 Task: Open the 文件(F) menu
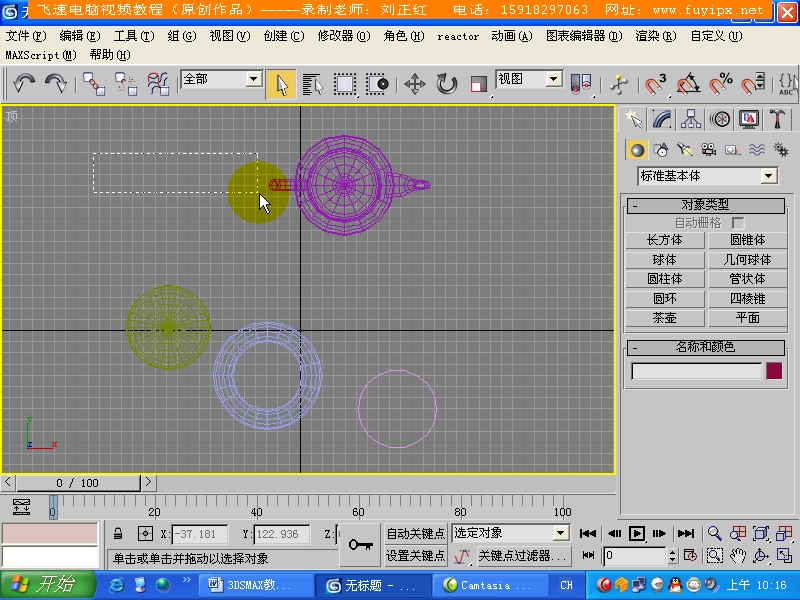coord(26,36)
